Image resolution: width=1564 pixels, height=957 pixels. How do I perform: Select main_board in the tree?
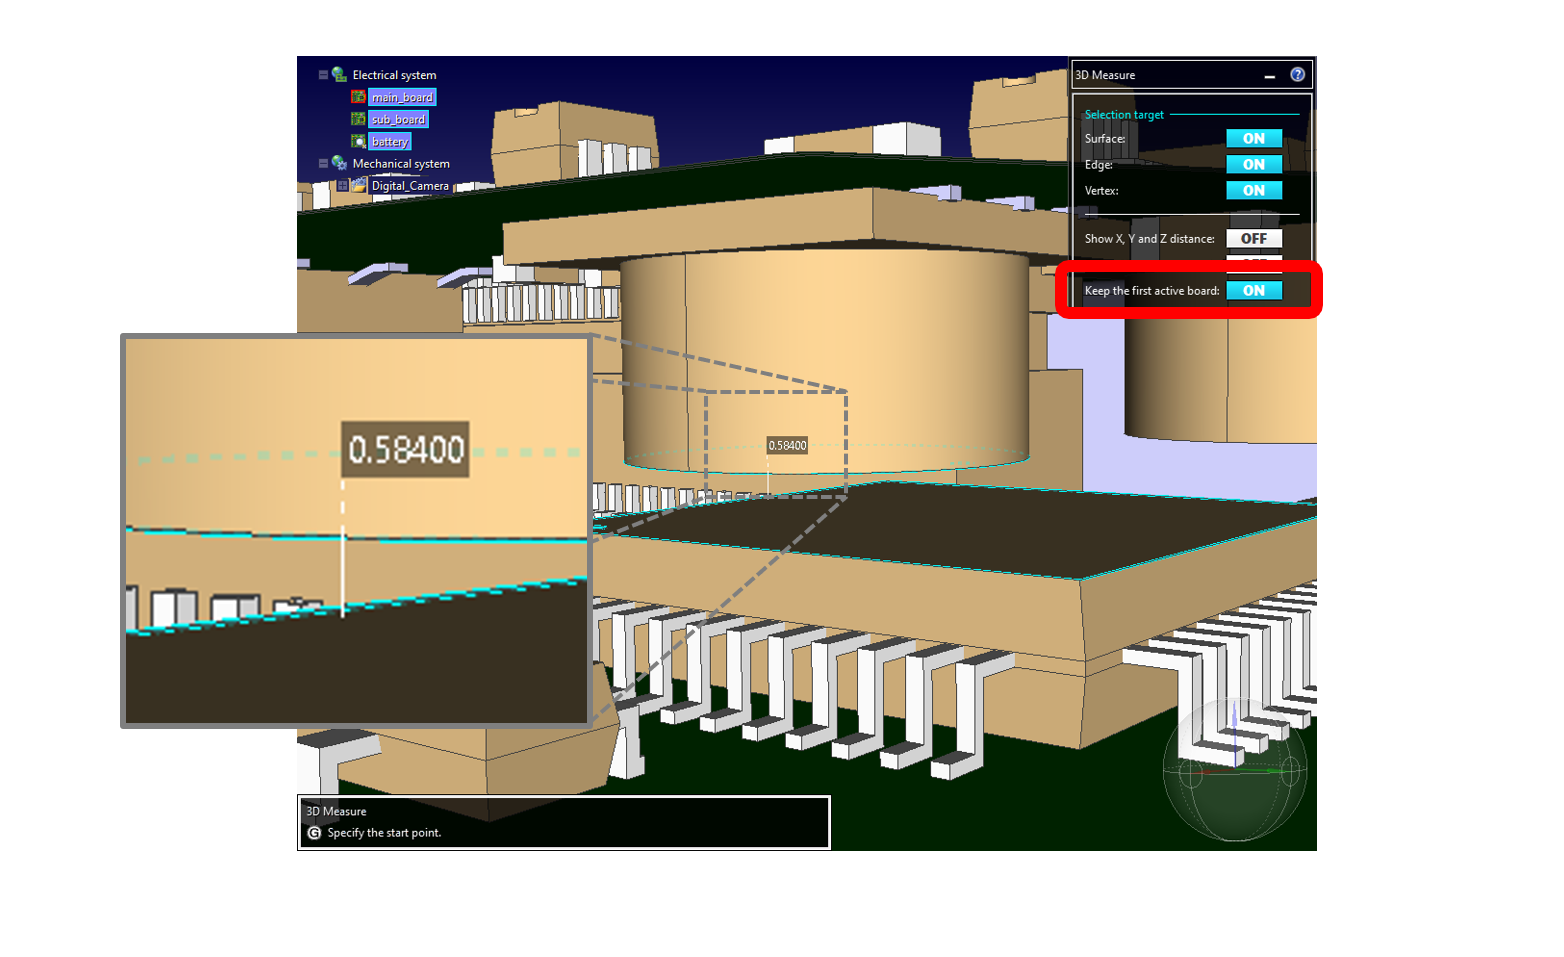pyautogui.click(x=402, y=97)
